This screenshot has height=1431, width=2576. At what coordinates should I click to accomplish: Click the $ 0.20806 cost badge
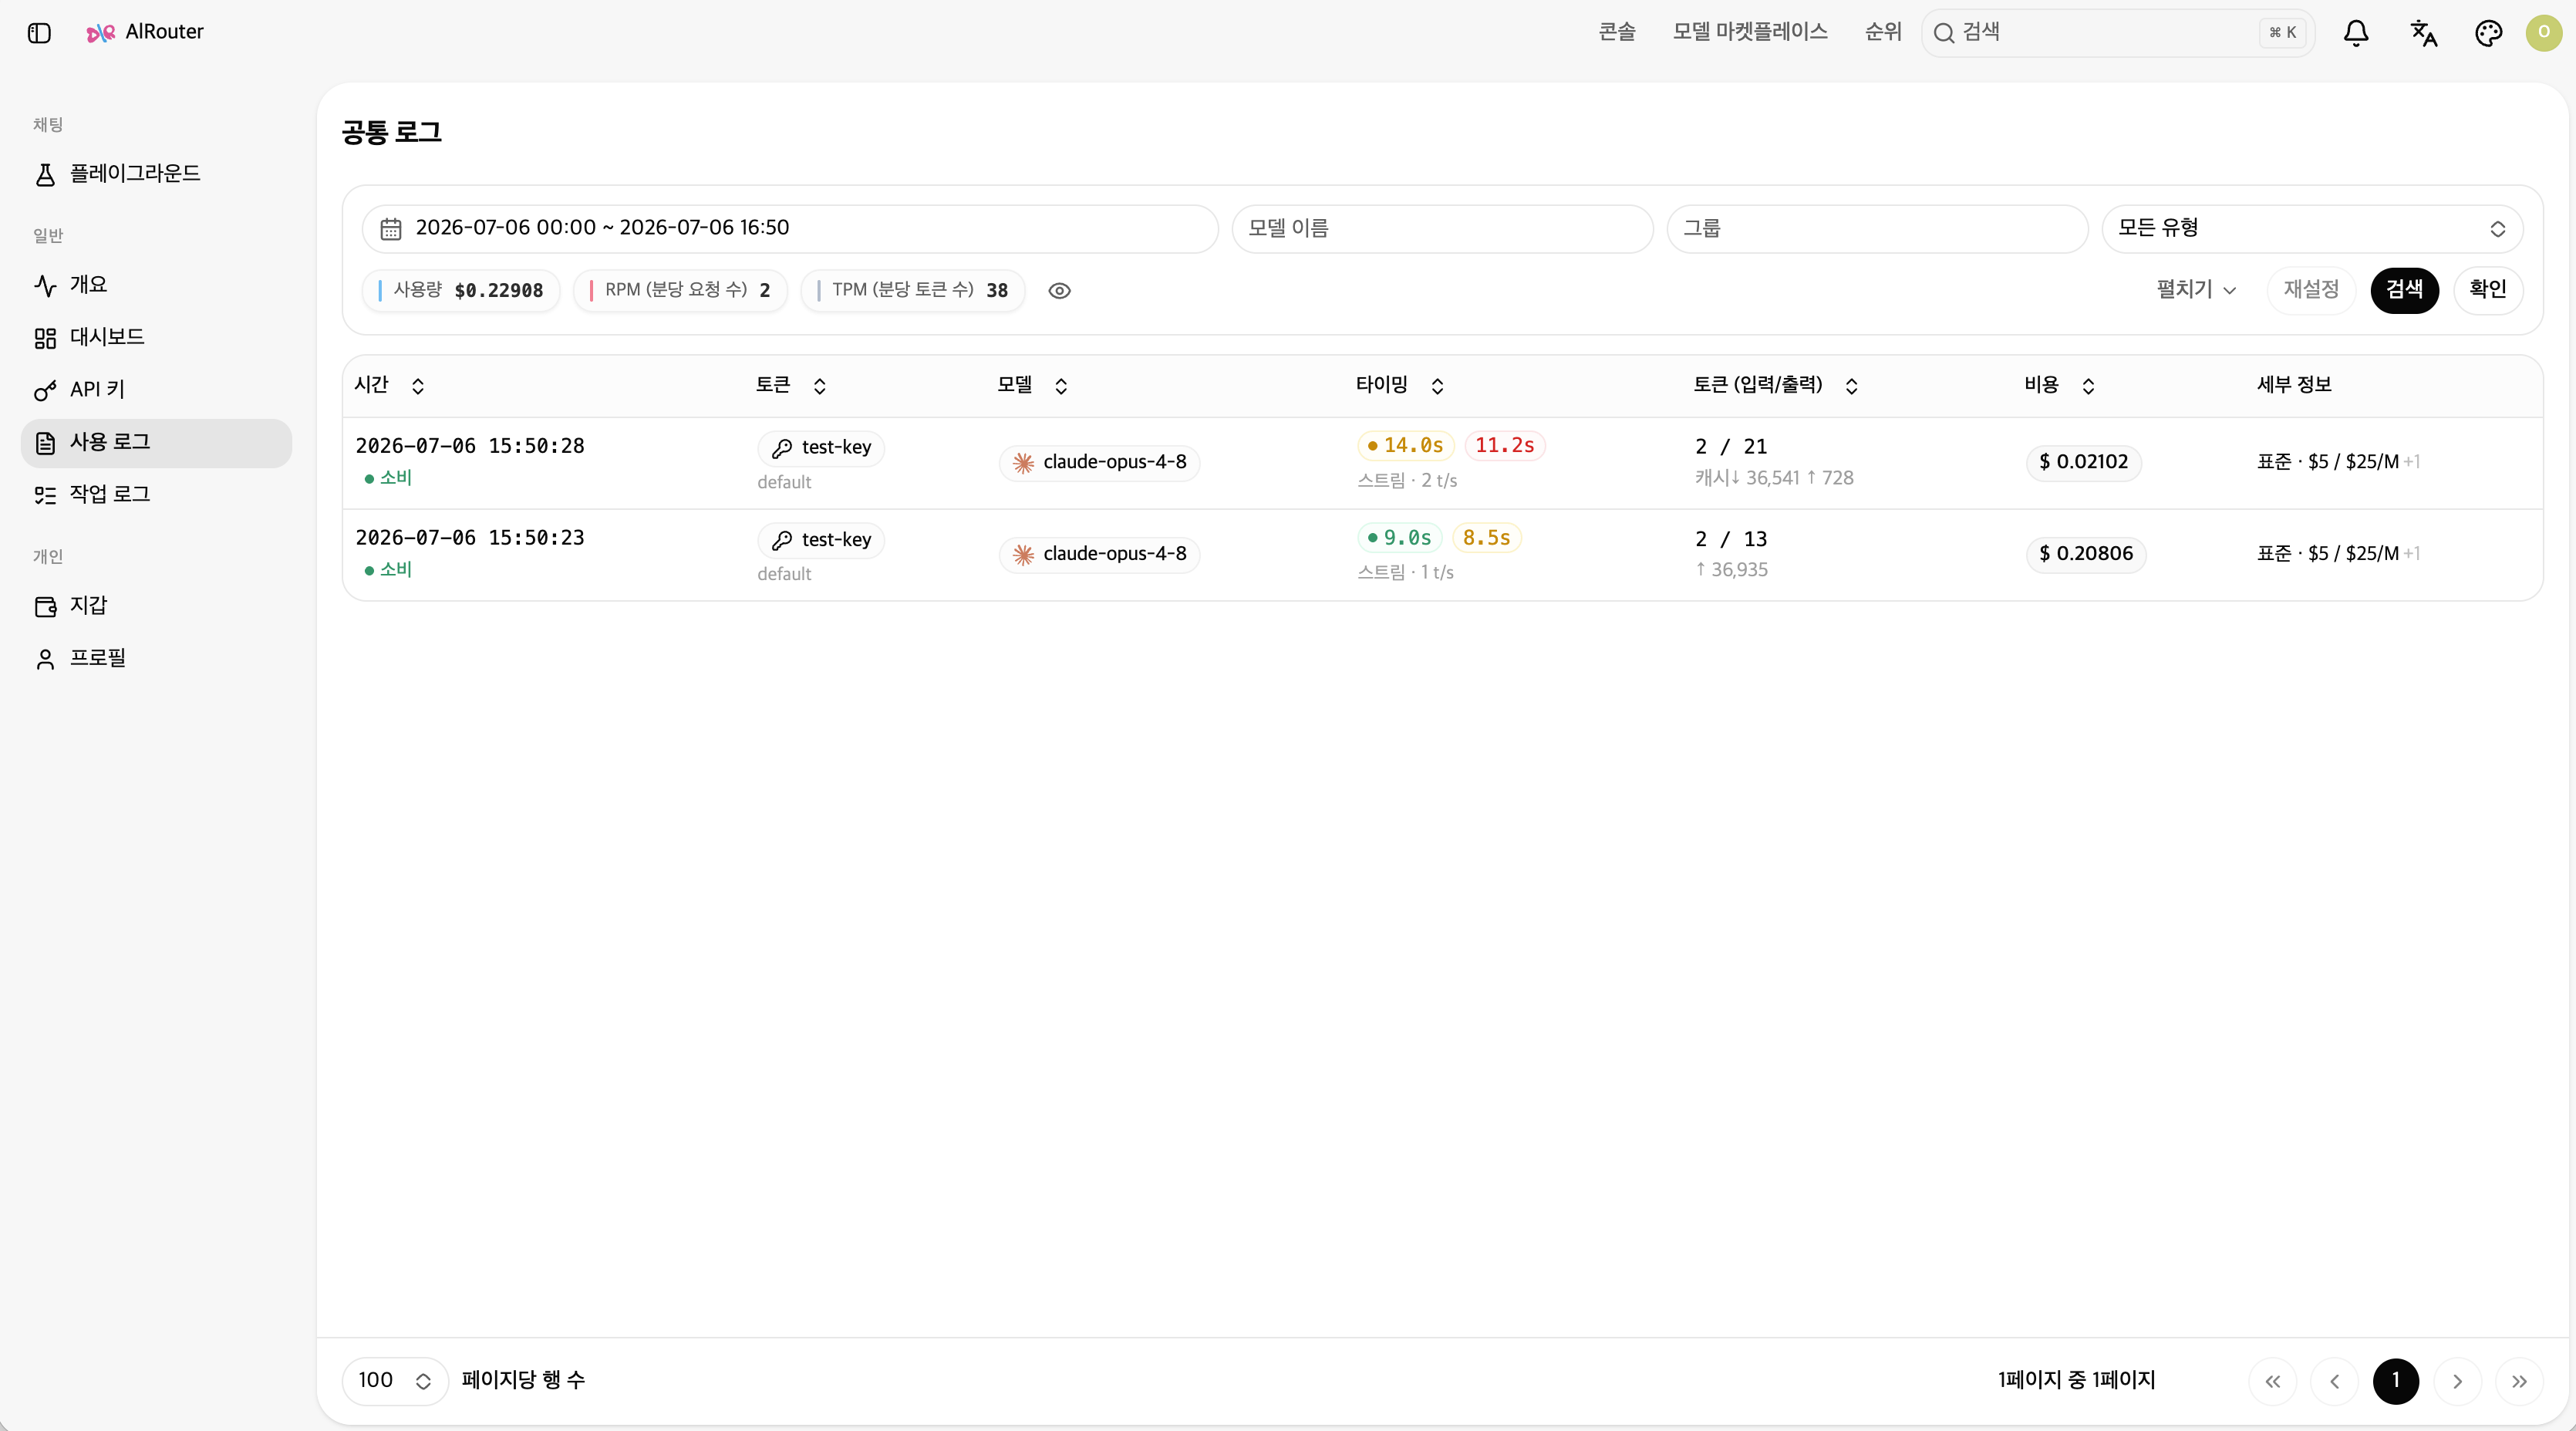[x=2085, y=554]
